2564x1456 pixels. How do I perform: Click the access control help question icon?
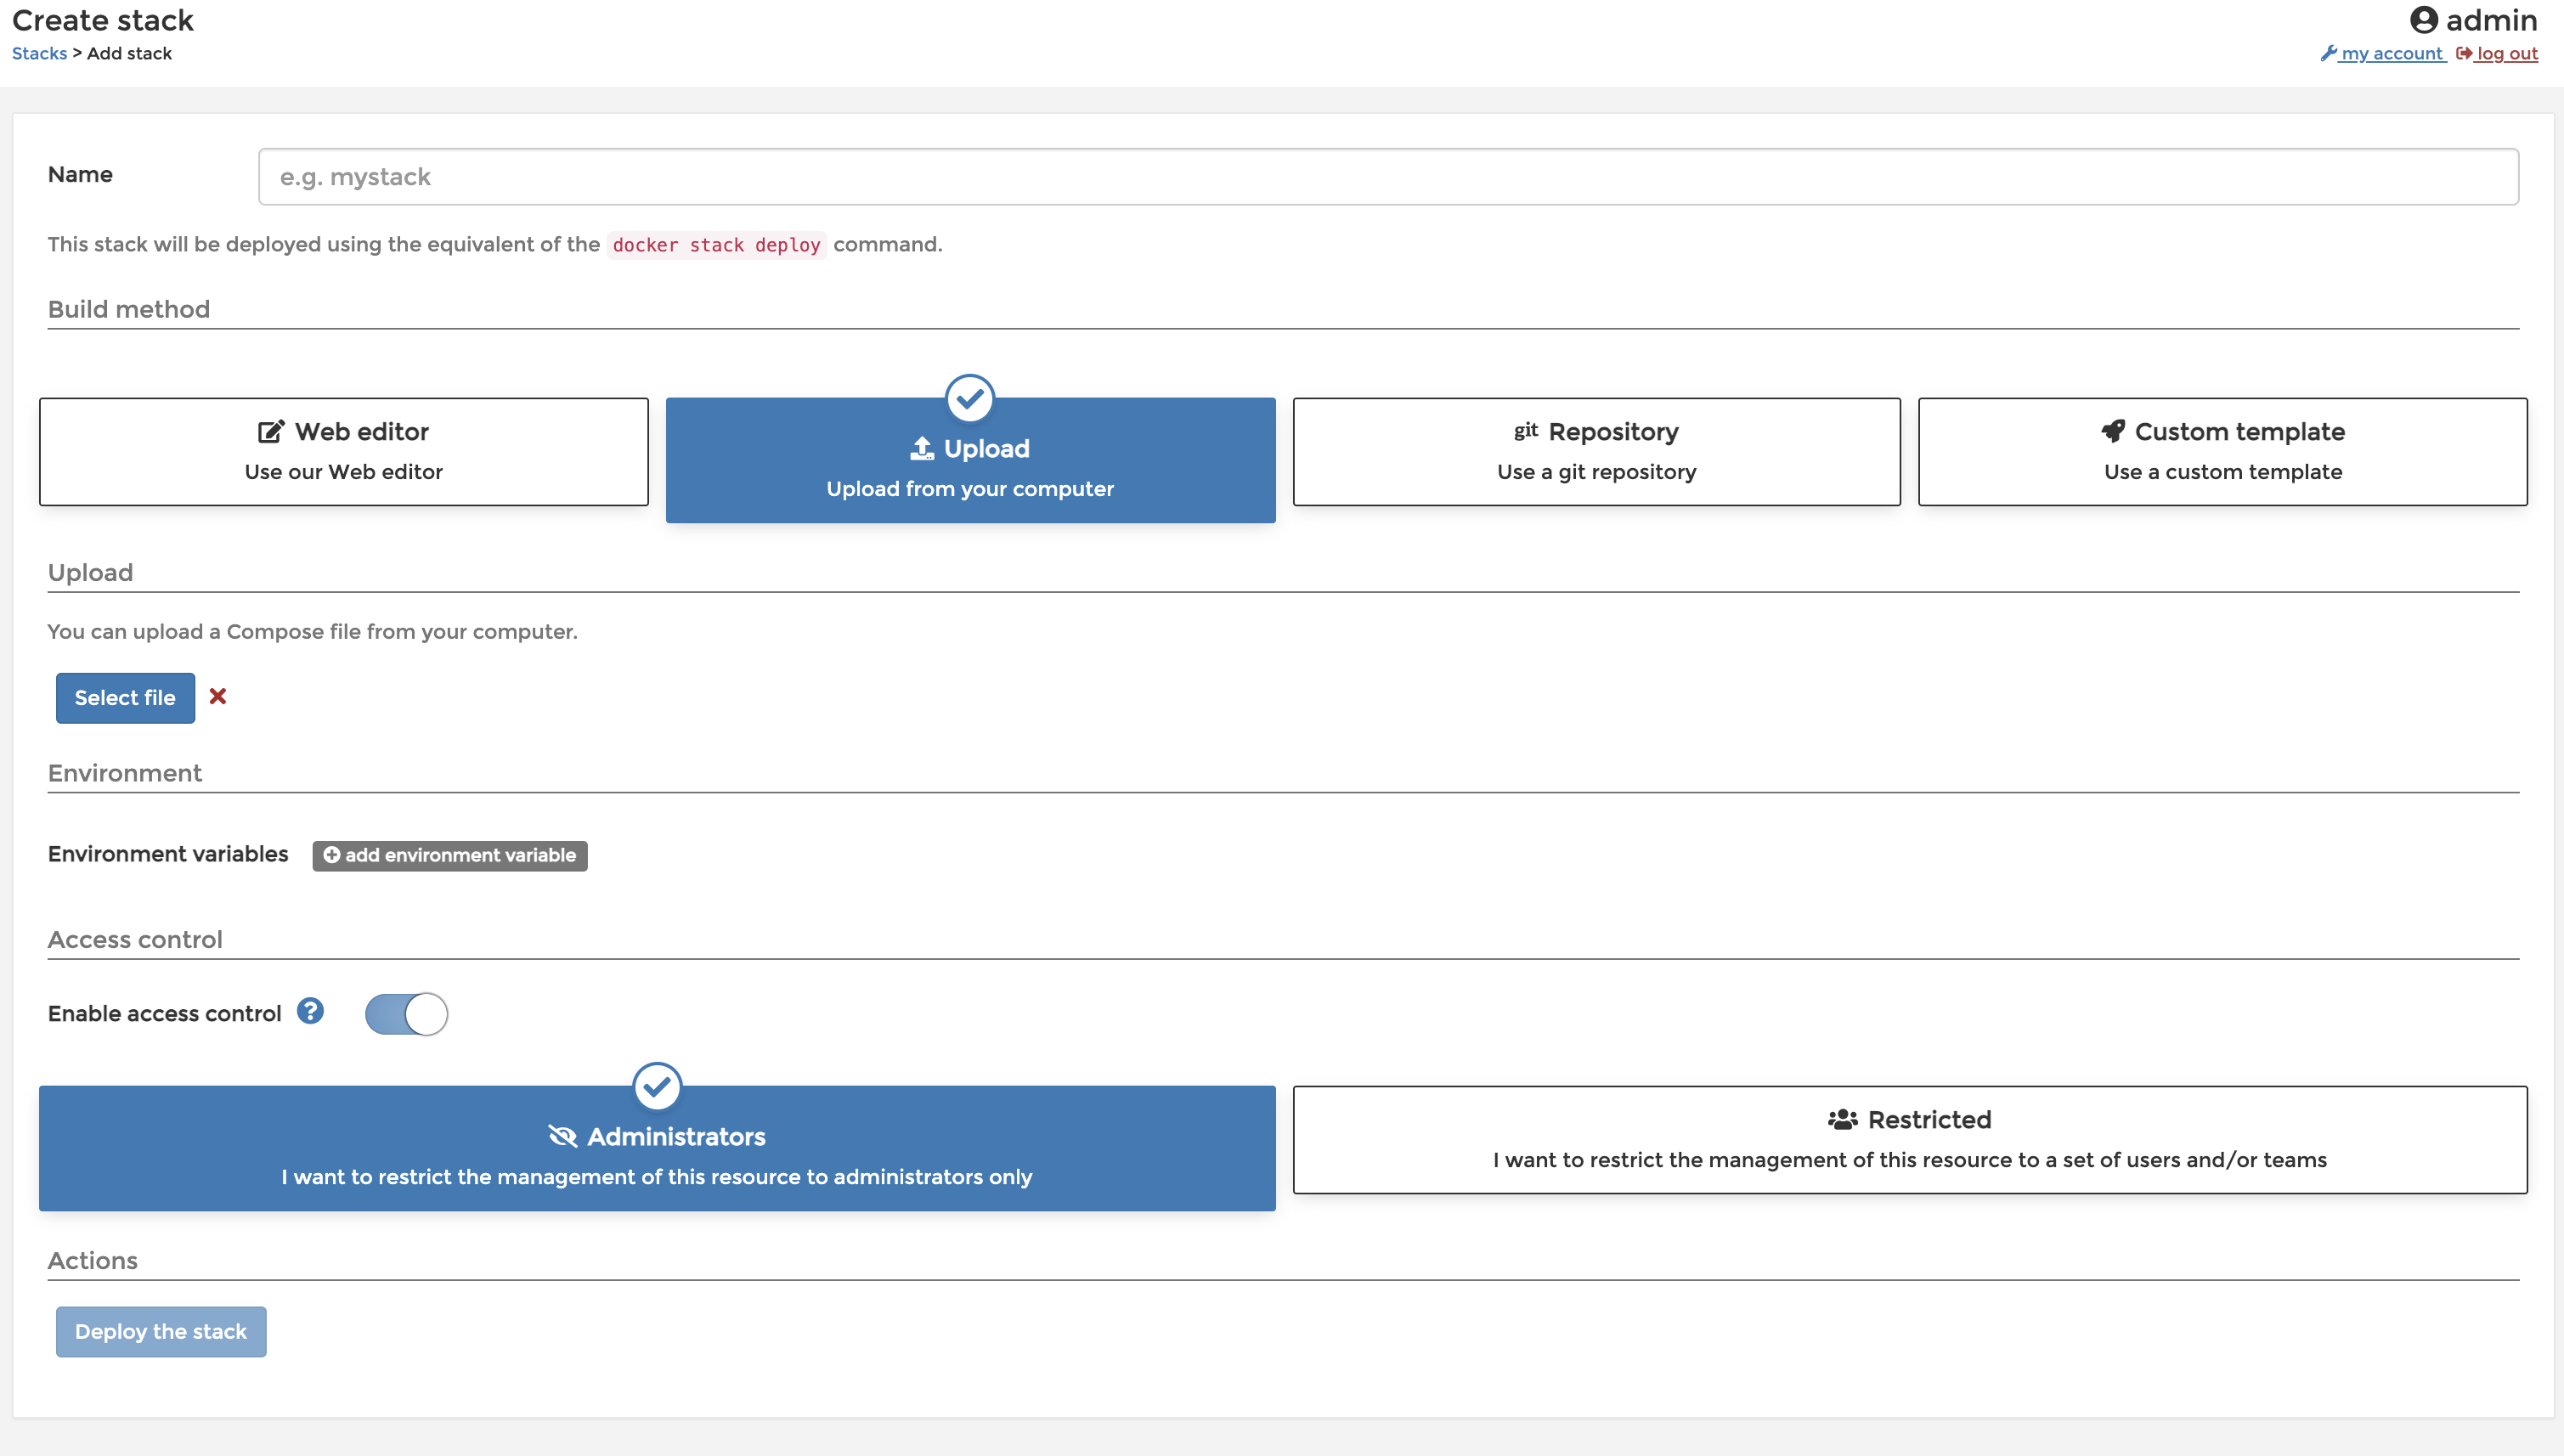coord(310,1011)
